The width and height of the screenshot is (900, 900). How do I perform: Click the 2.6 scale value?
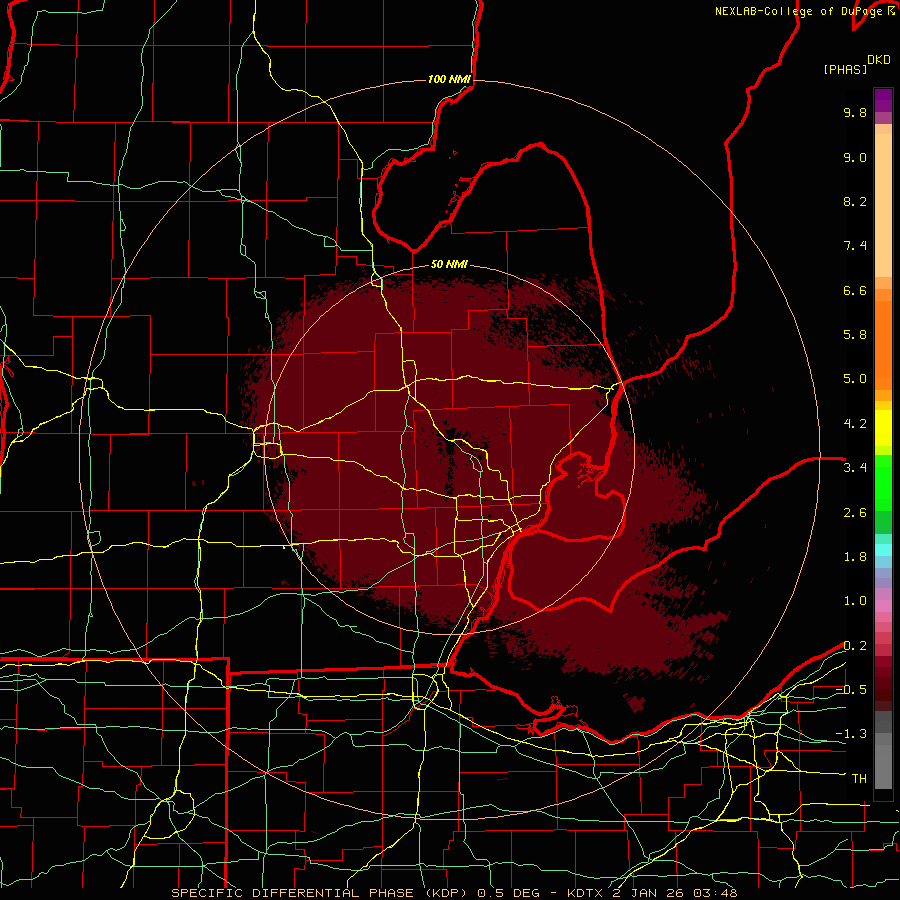point(855,513)
